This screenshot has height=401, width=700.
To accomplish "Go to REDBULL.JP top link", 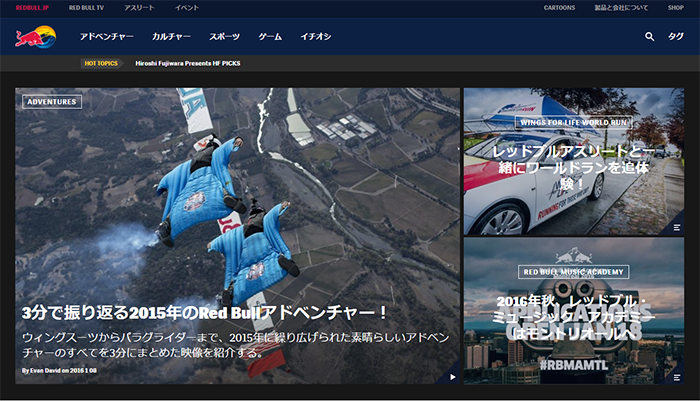I will pyautogui.click(x=32, y=7).
